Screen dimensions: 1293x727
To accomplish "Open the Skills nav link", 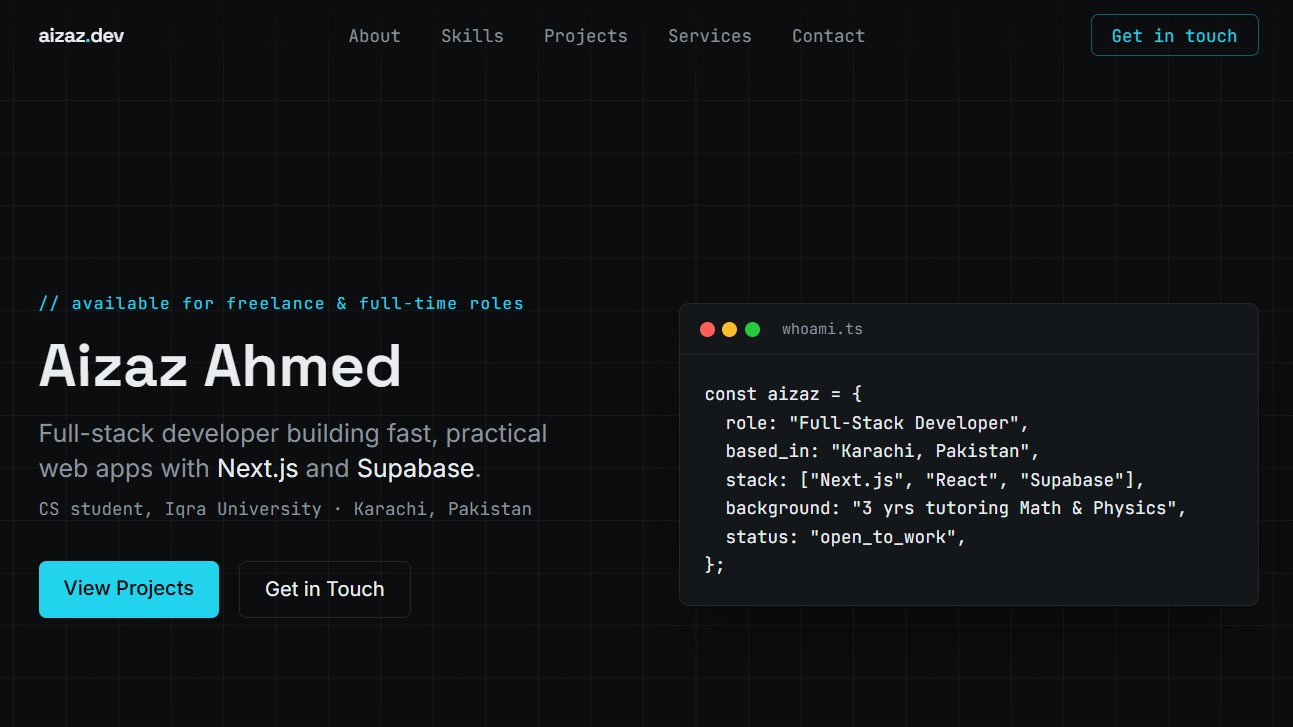I will [x=472, y=36].
